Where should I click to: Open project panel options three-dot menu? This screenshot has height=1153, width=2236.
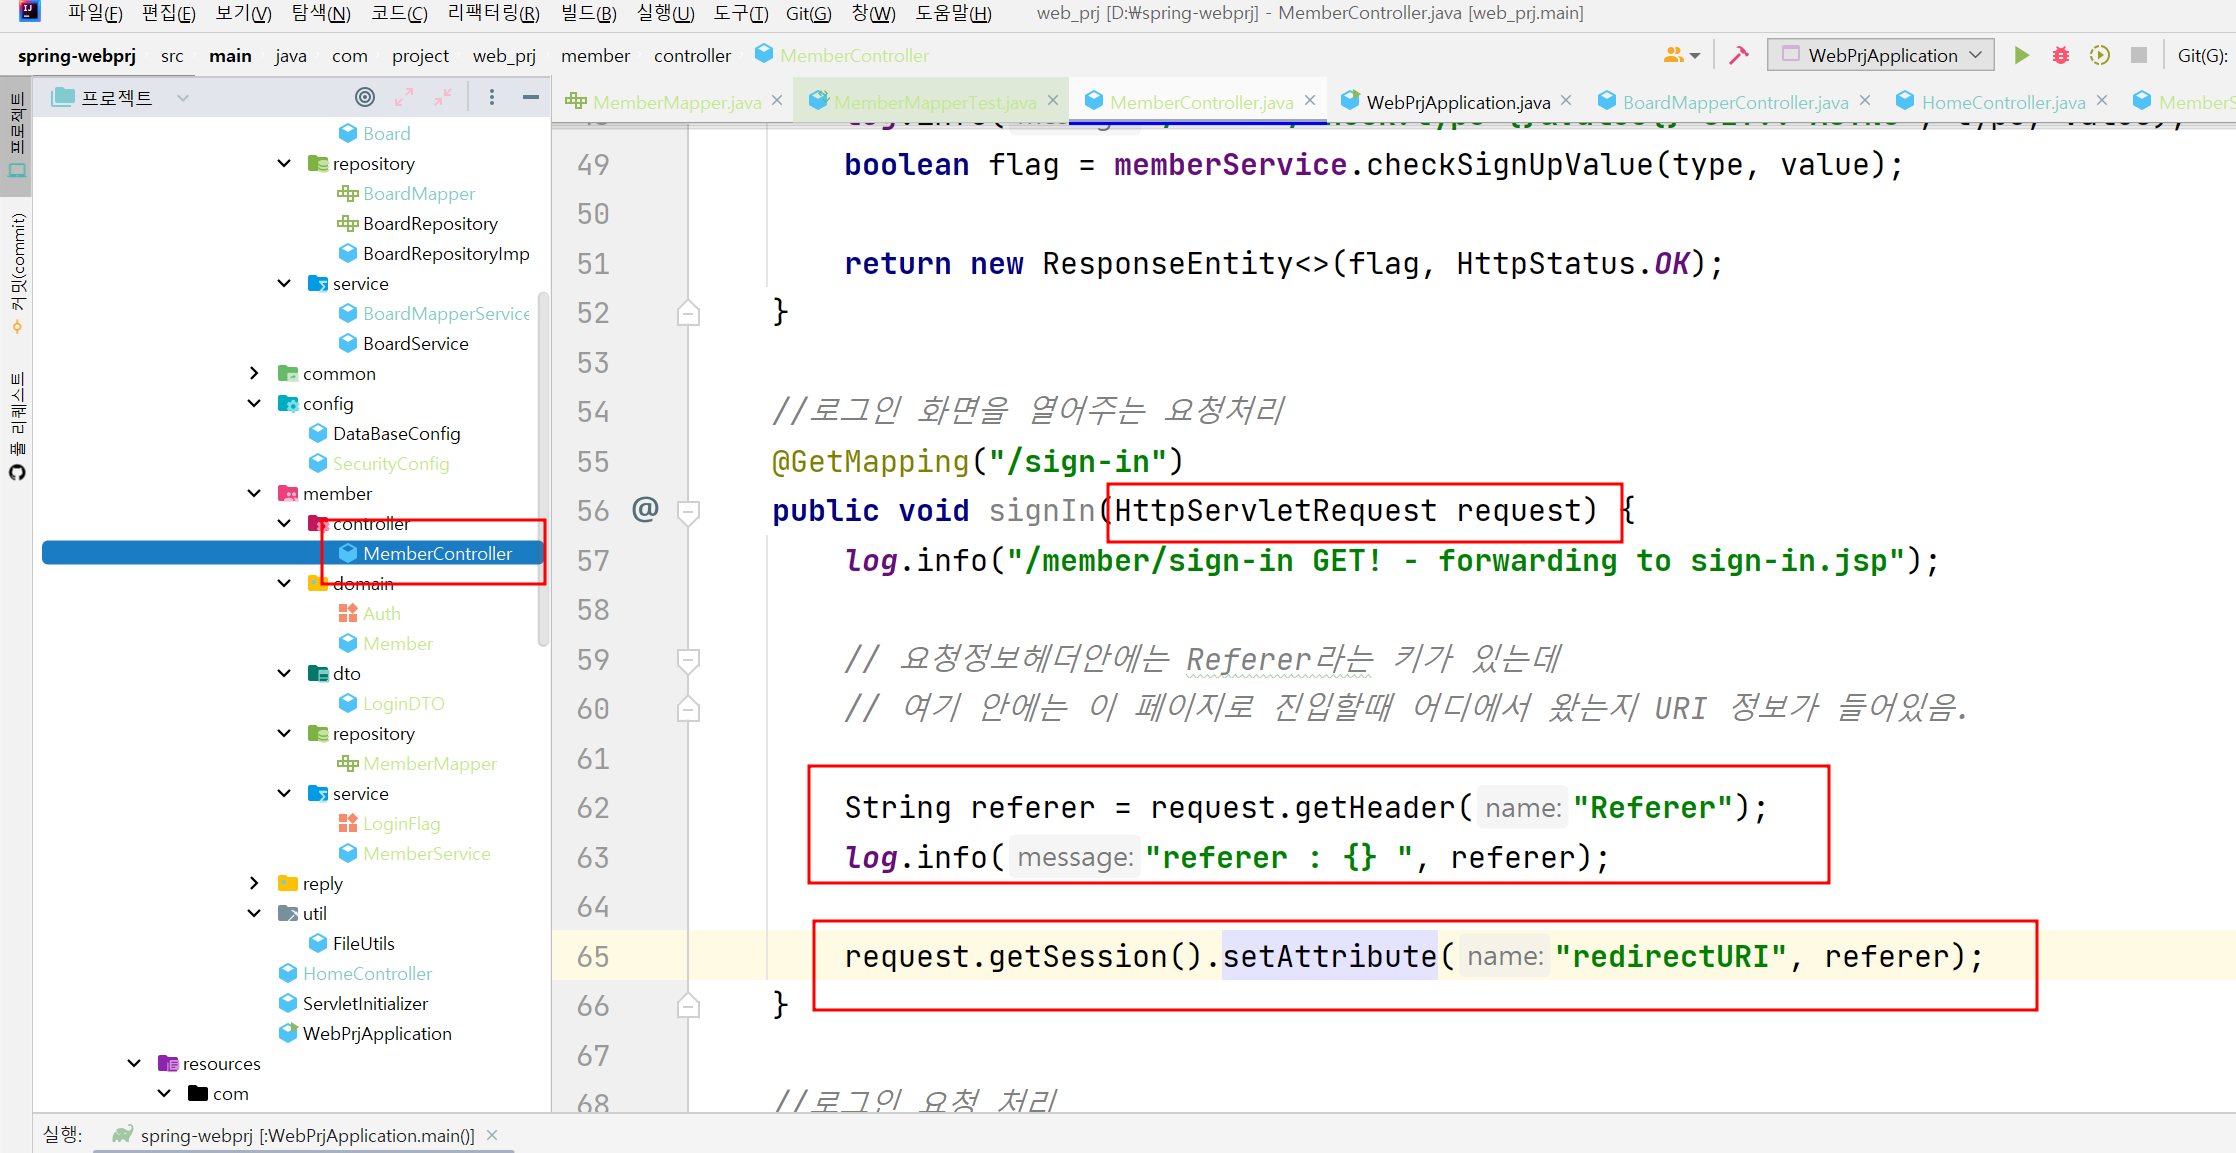coord(491,97)
